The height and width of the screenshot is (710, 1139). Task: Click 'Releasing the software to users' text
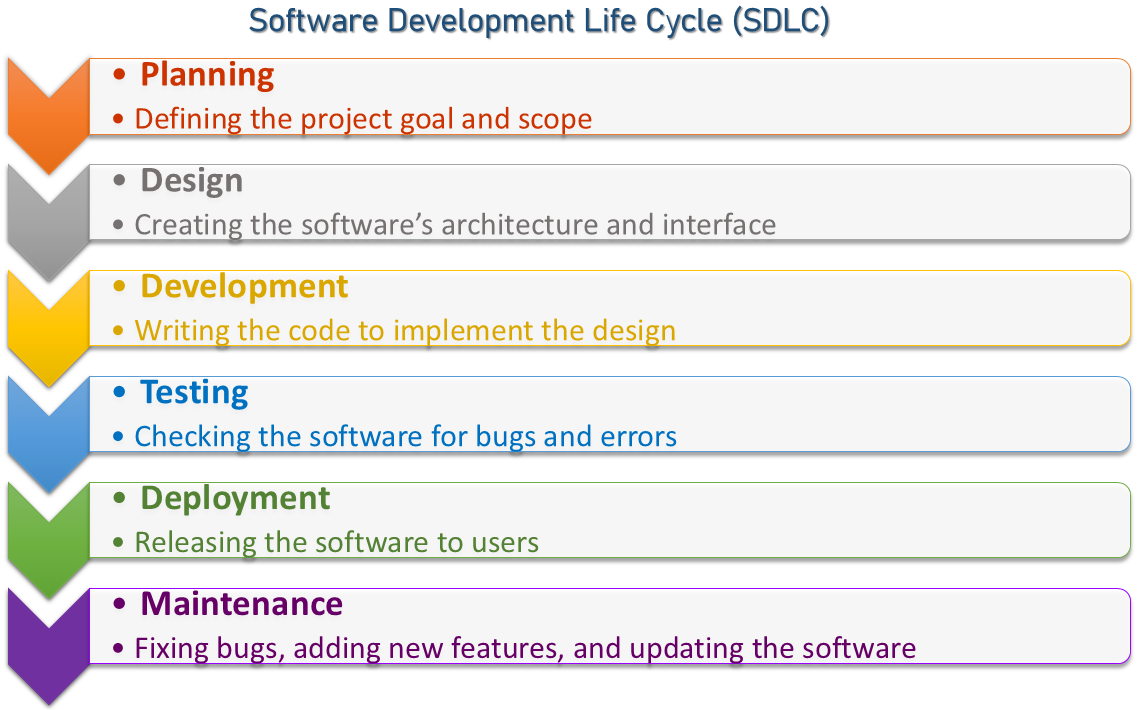click(337, 543)
